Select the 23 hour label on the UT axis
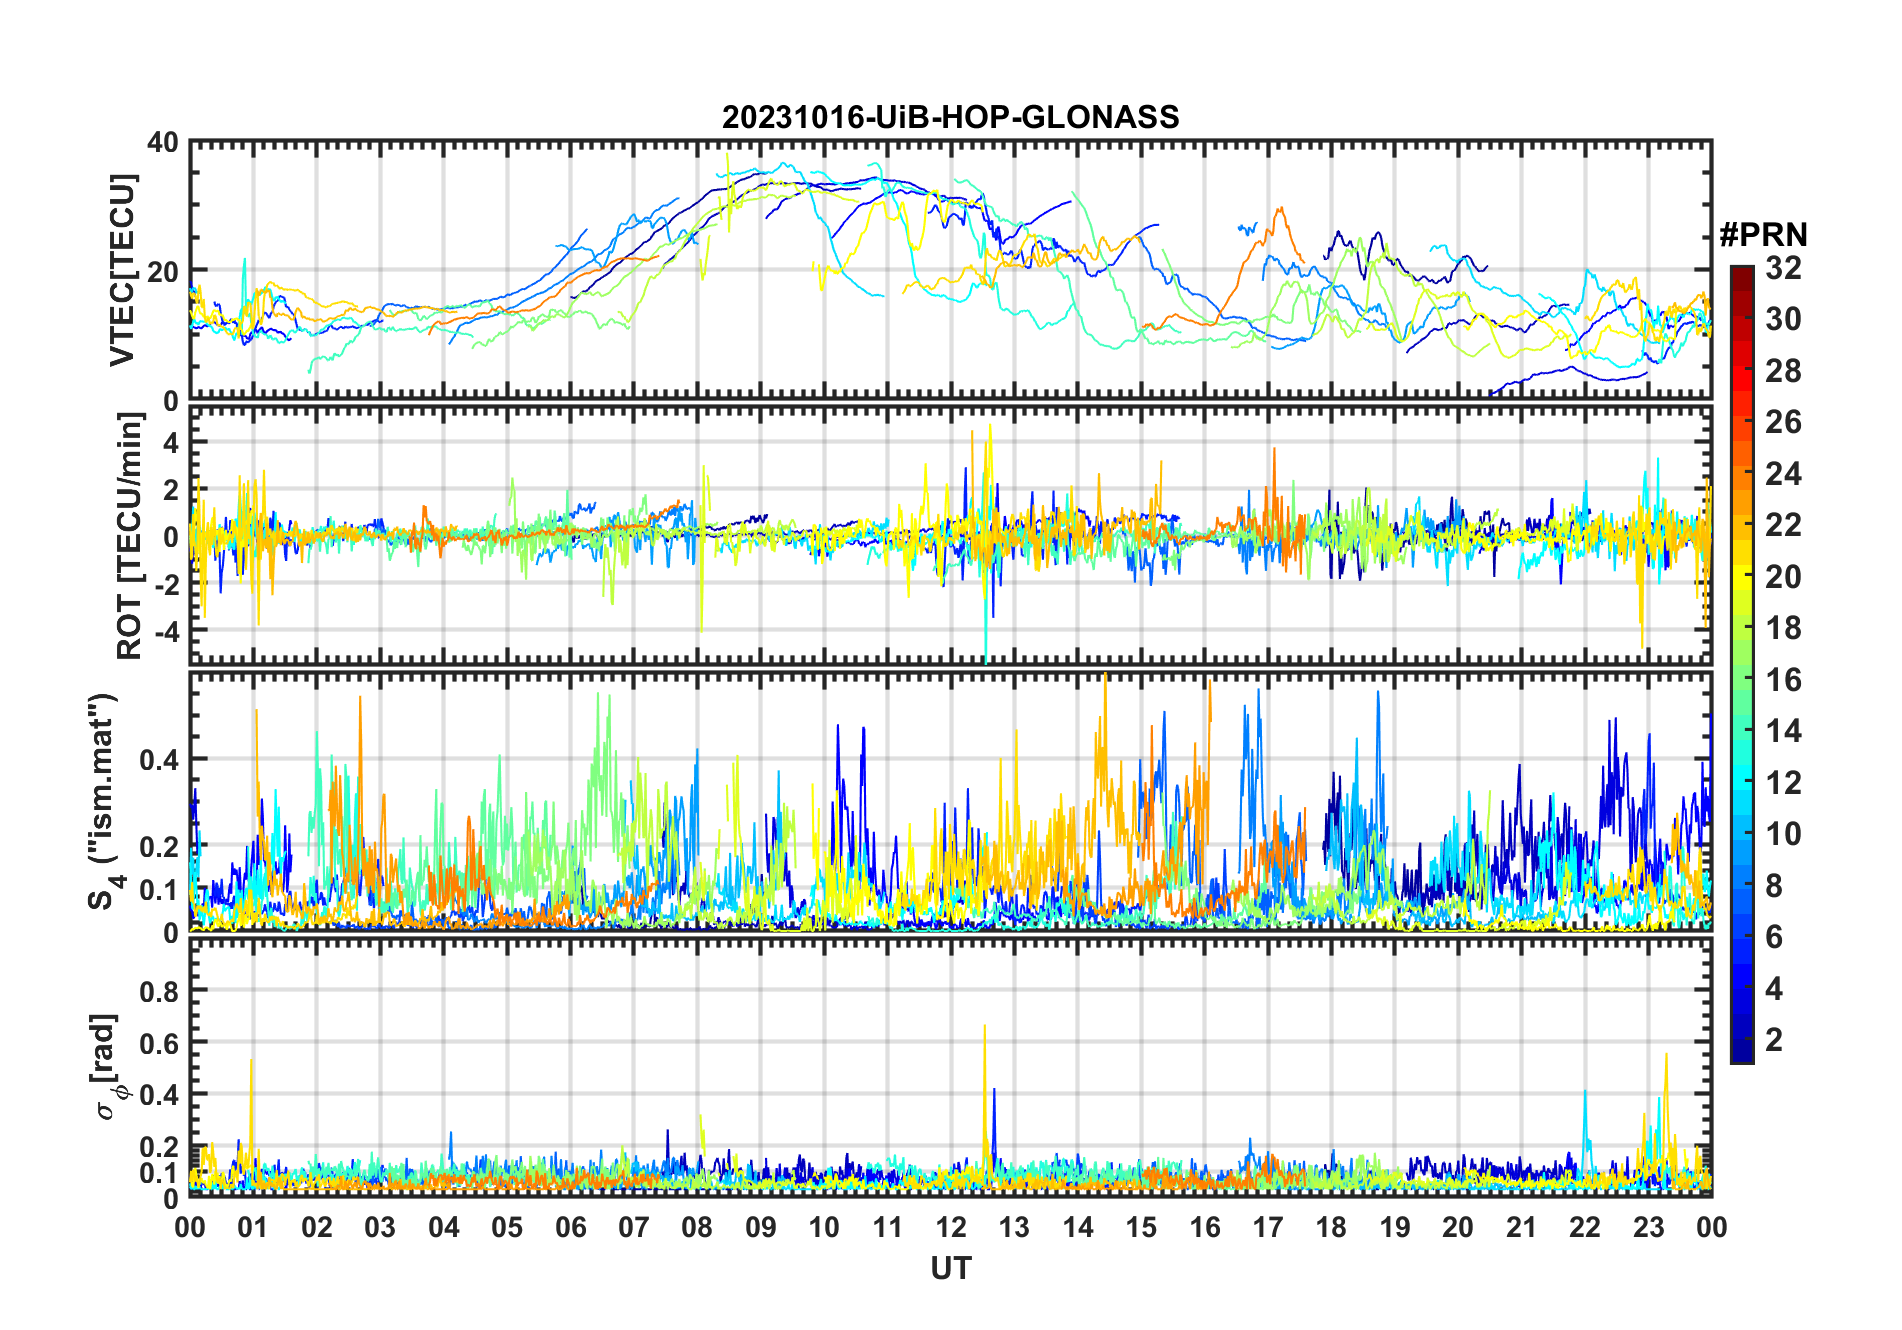Image resolution: width=1902 pixels, height=1330 pixels. pos(1648,1227)
